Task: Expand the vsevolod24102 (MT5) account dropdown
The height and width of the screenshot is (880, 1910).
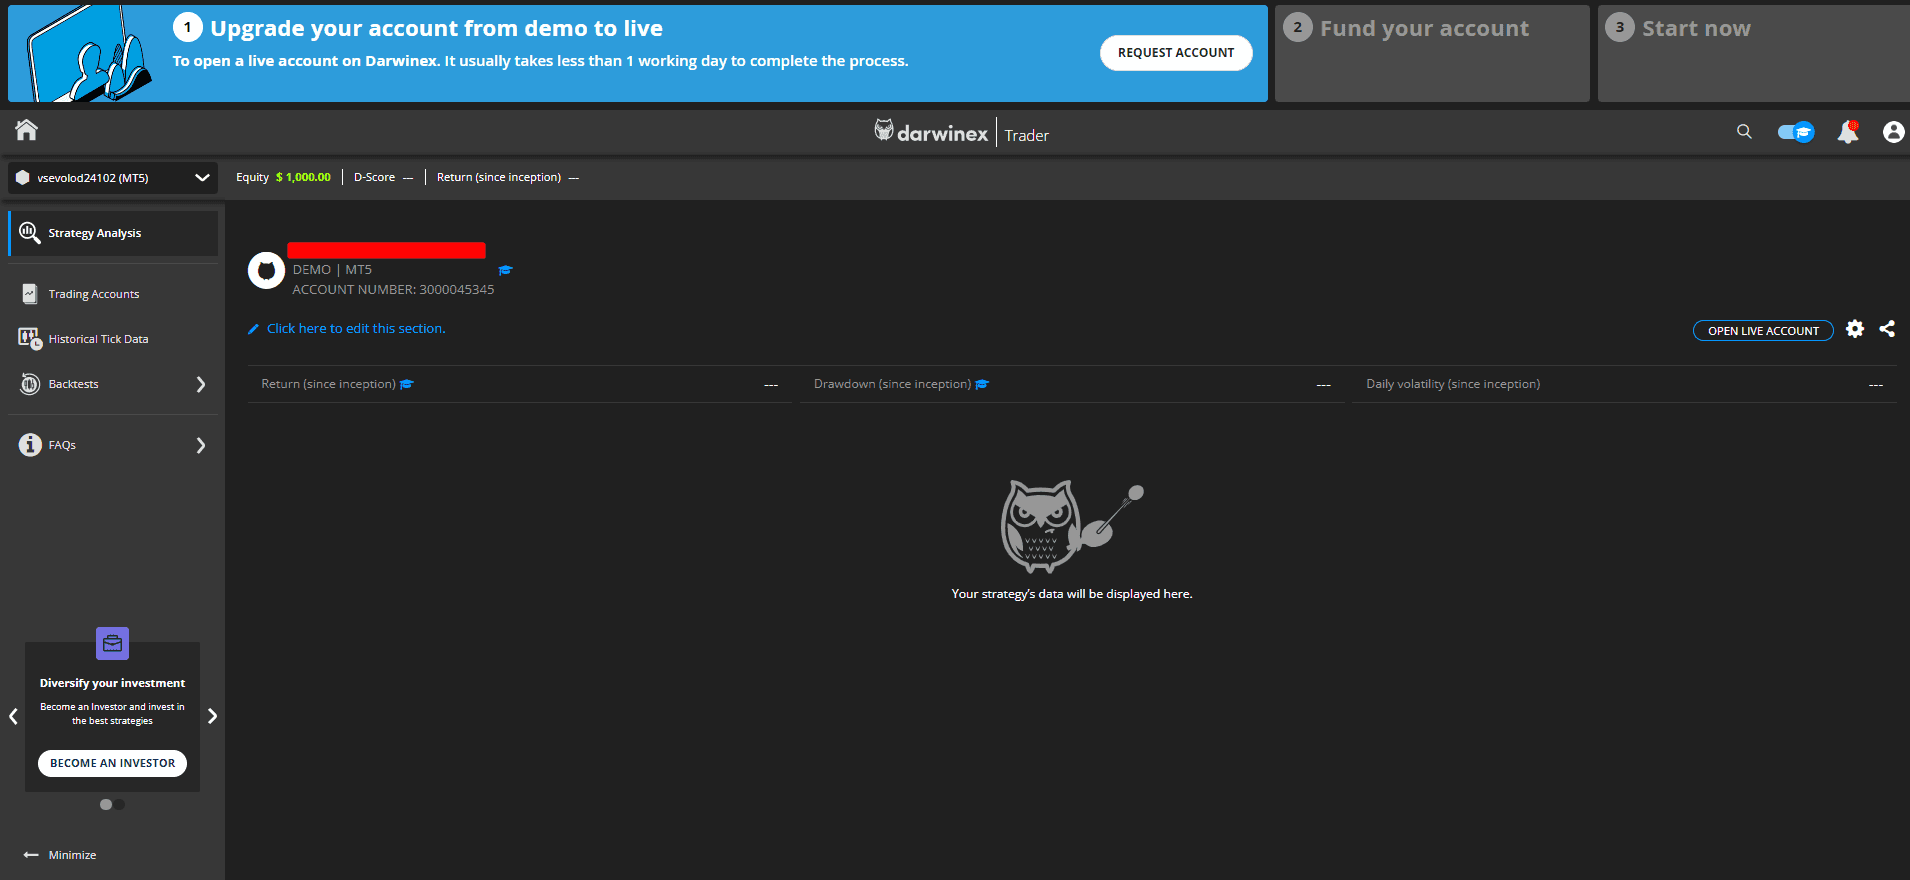Action: click(113, 178)
